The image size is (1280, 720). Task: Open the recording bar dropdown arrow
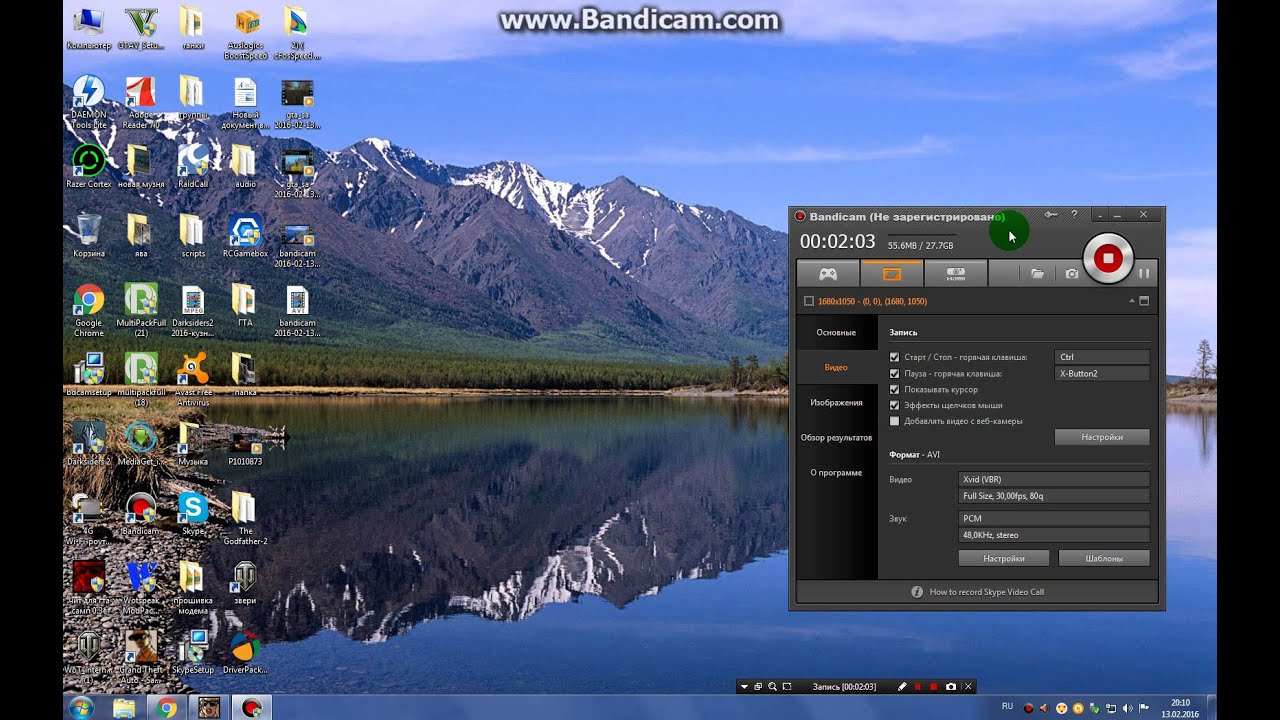744,687
